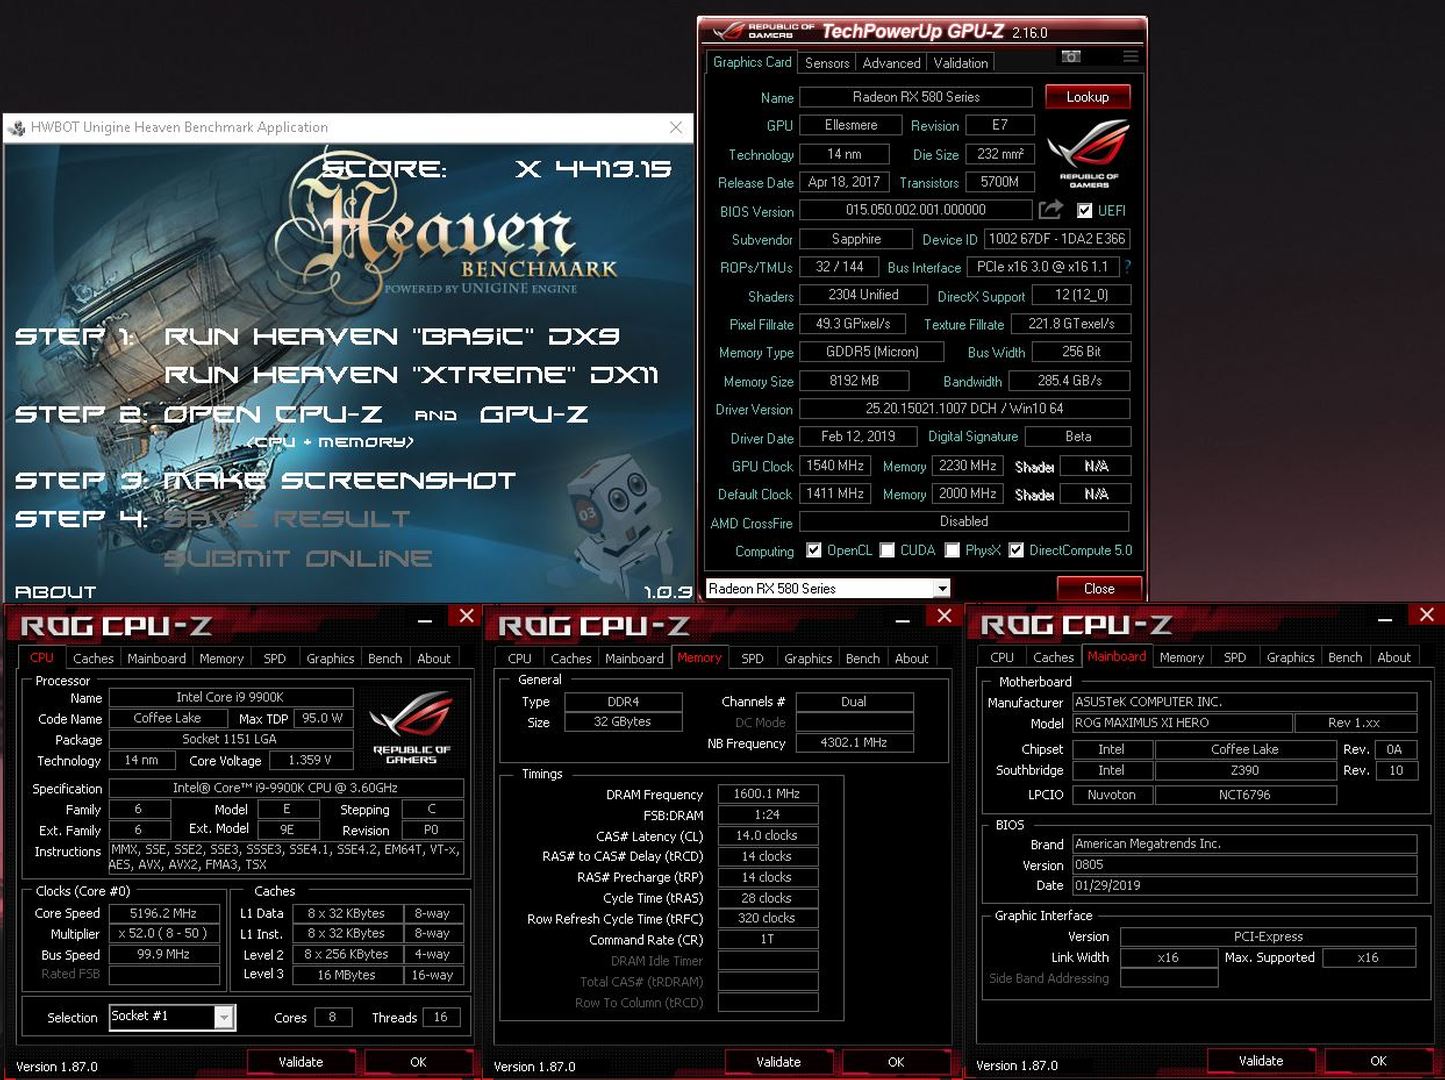Toggle the CUDA computing checkbox
Screen dimensions: 1445x1080
coord(887,550)
